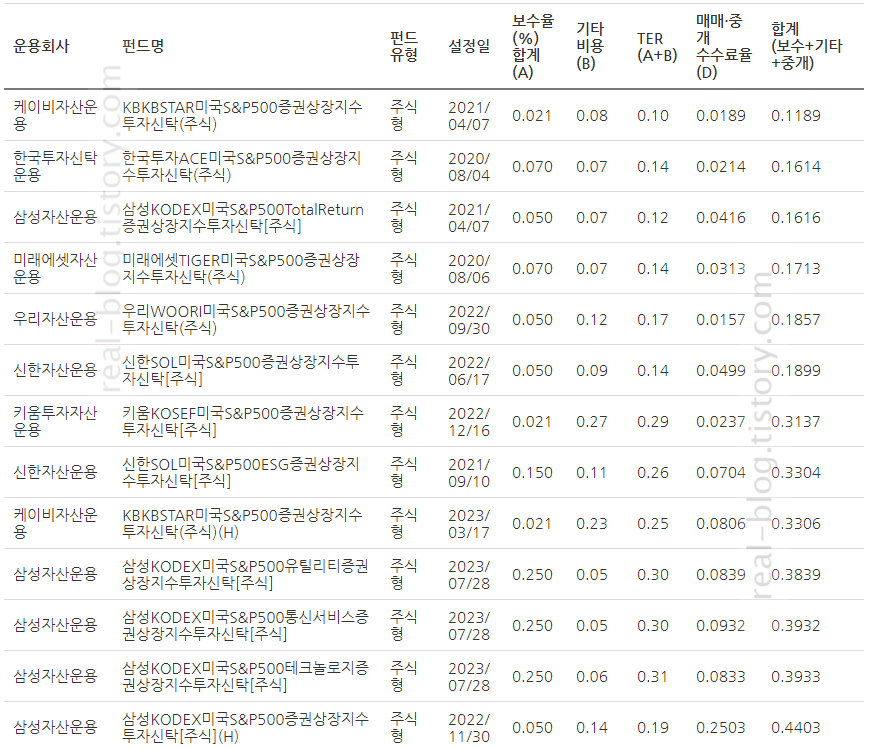871x749 pixels.
Task: Select fund KBKBSTAR미국S&P500 (주식)(H)
Action: click(x=242, y=523)
